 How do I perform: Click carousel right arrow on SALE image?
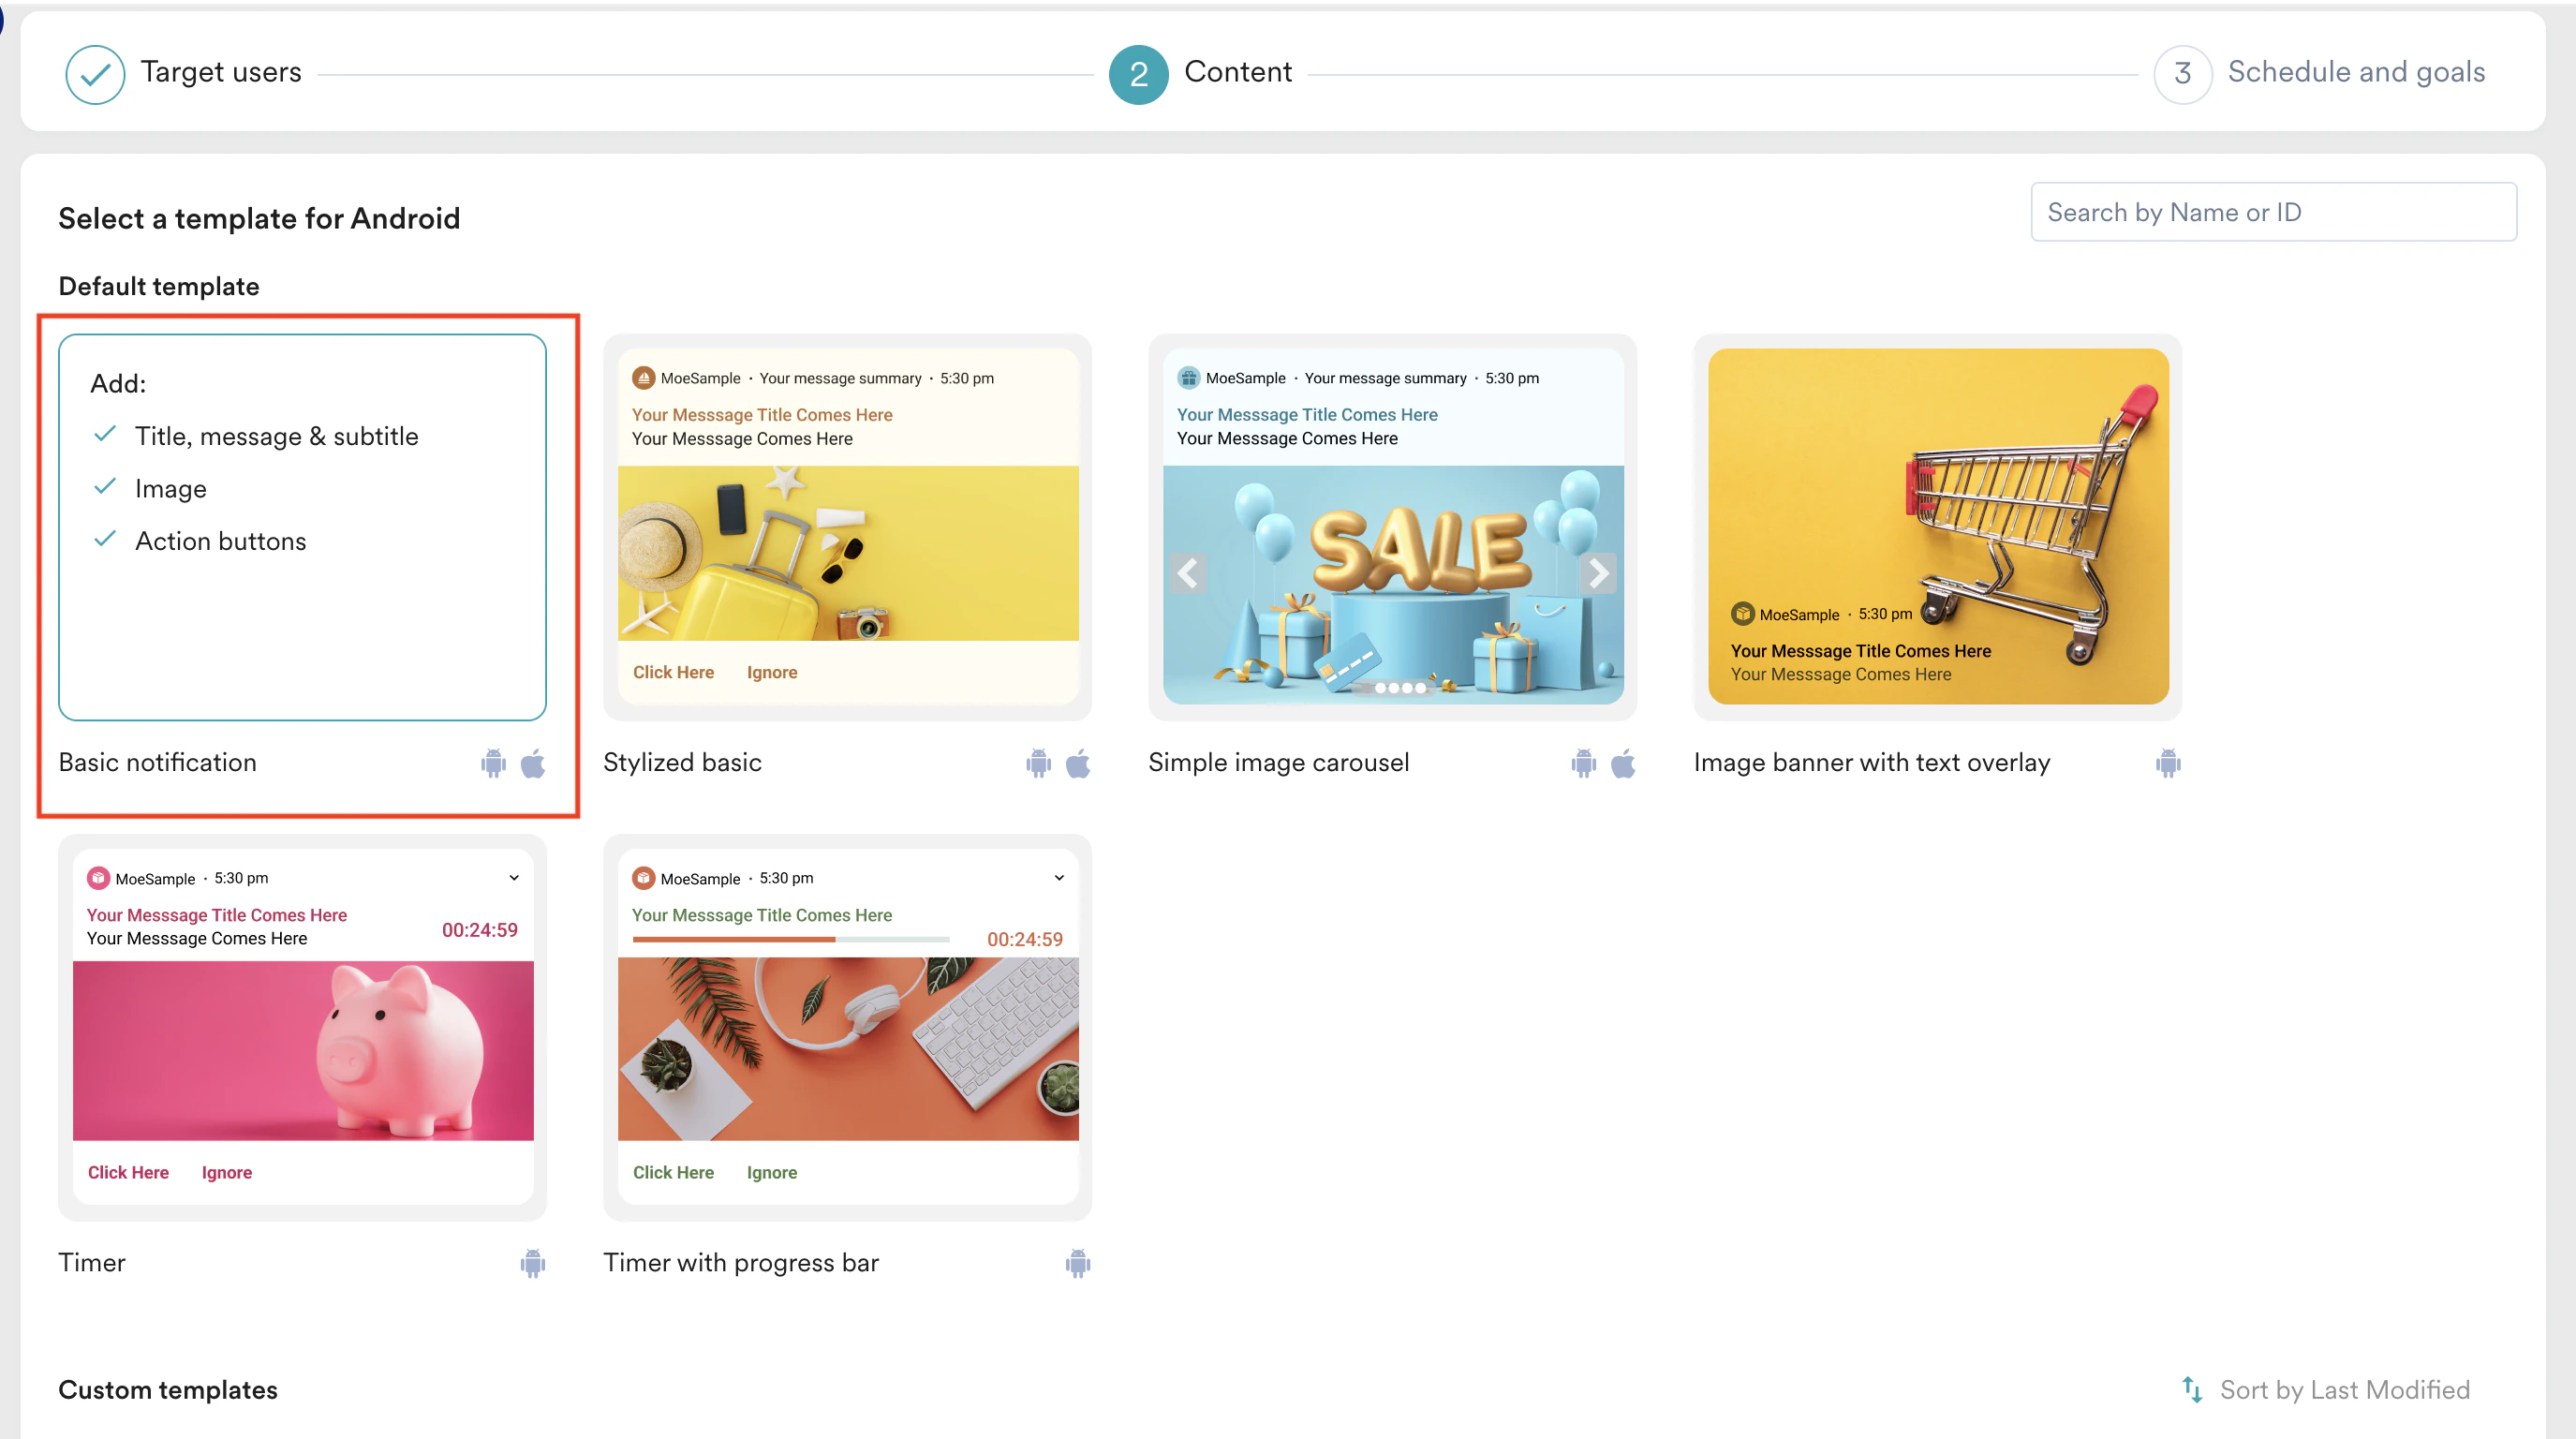(1597, 573)
